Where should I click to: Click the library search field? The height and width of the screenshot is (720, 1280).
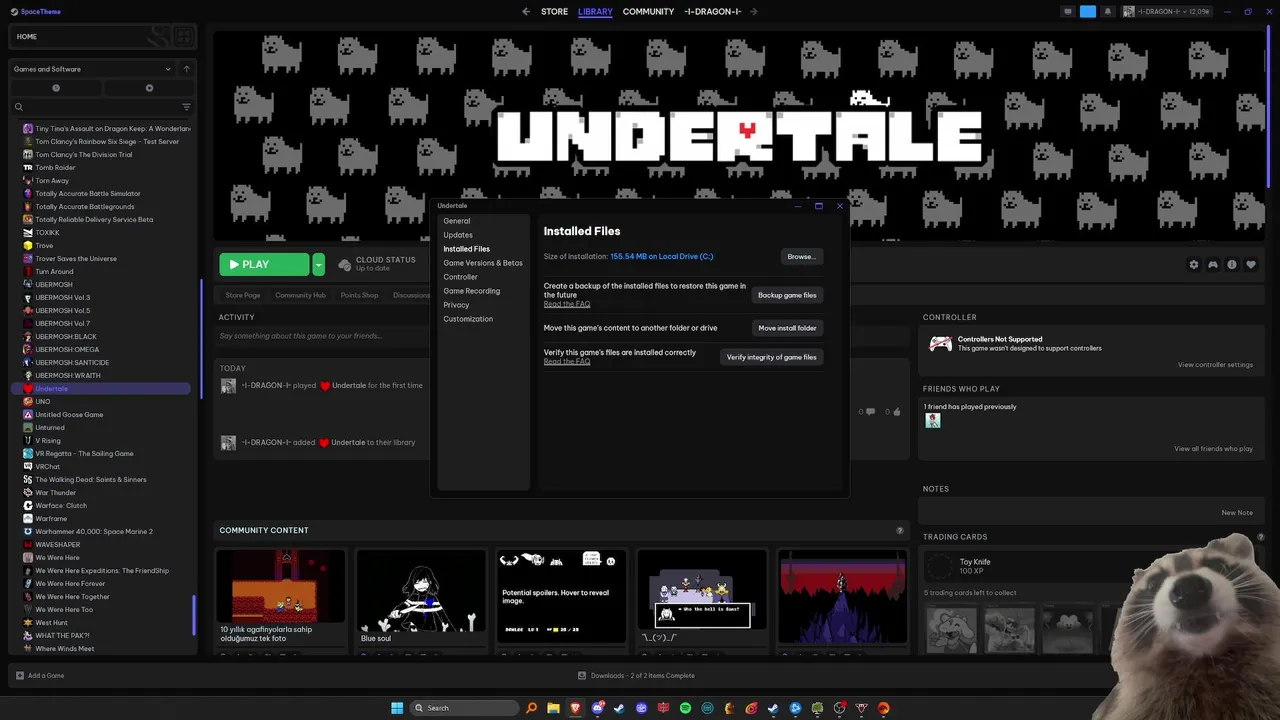[95, 107]
